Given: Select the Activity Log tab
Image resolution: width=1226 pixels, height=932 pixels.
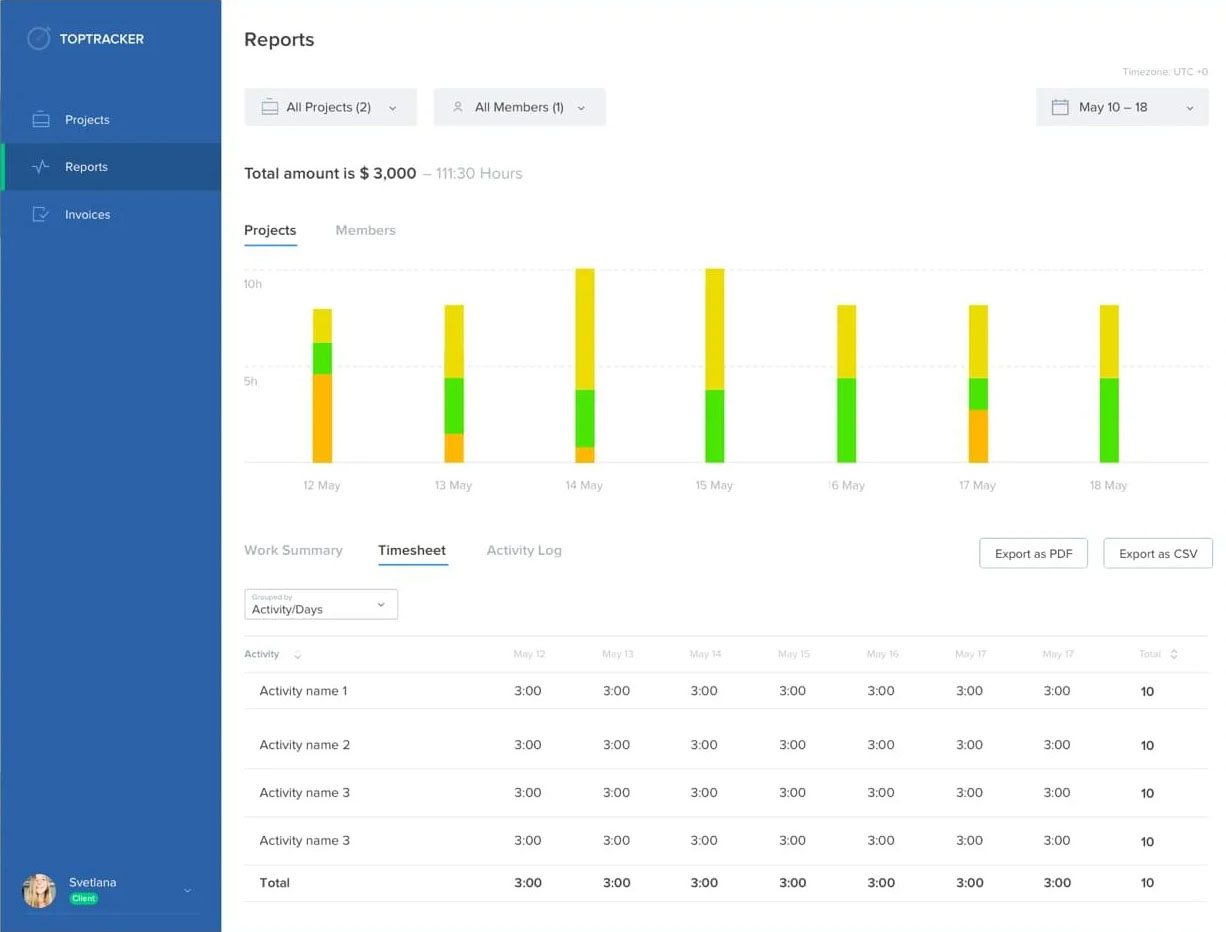Looking at the screenshot, I should [523, 550].
